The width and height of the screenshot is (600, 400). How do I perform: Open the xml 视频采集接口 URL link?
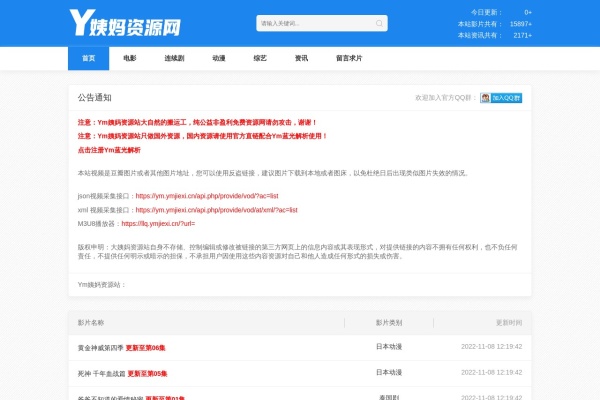click(216, 210)
